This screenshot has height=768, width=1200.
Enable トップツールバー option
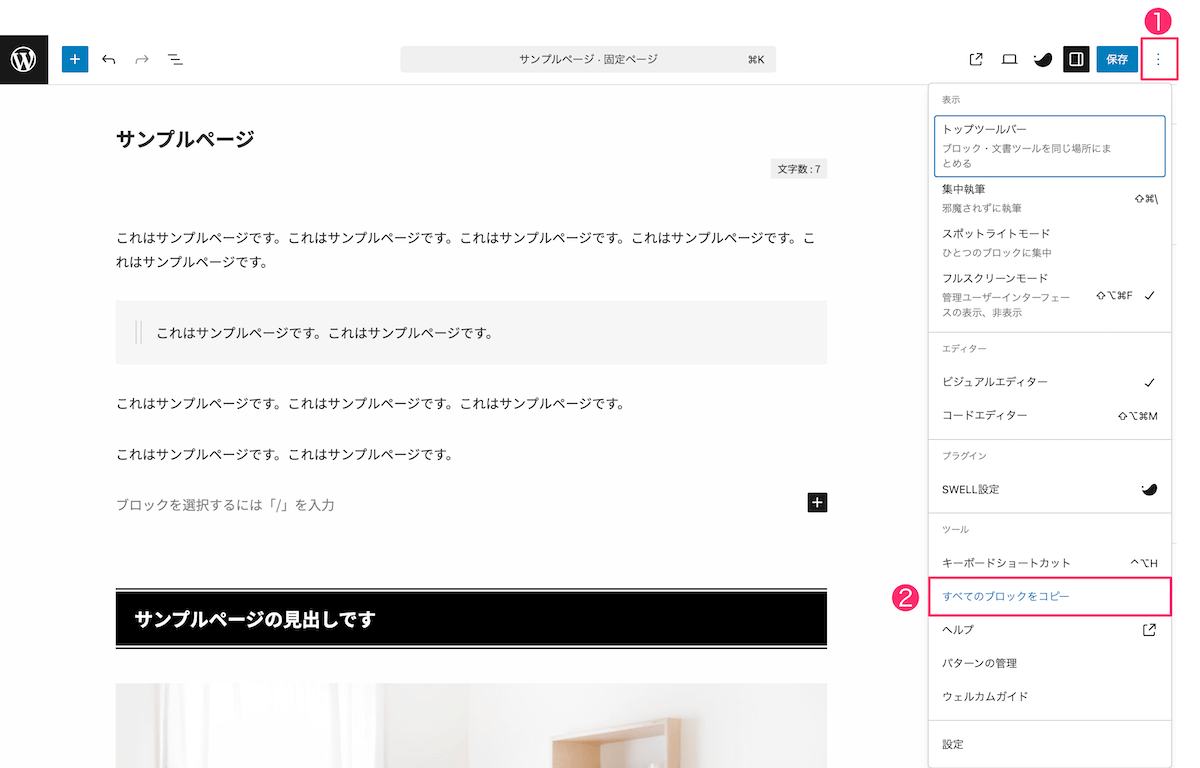tap(1049, 146)
